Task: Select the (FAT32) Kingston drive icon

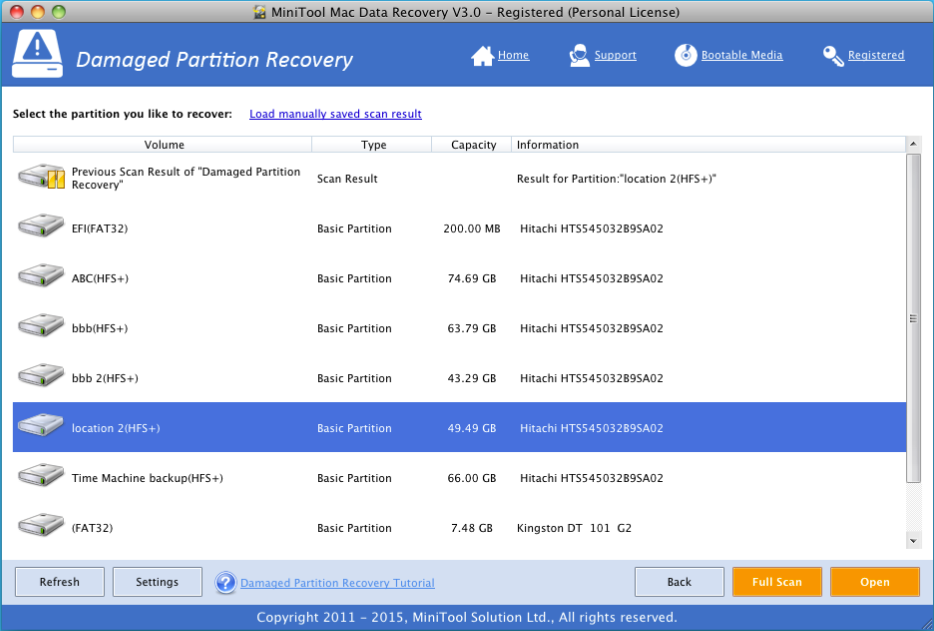Action: 41,527
